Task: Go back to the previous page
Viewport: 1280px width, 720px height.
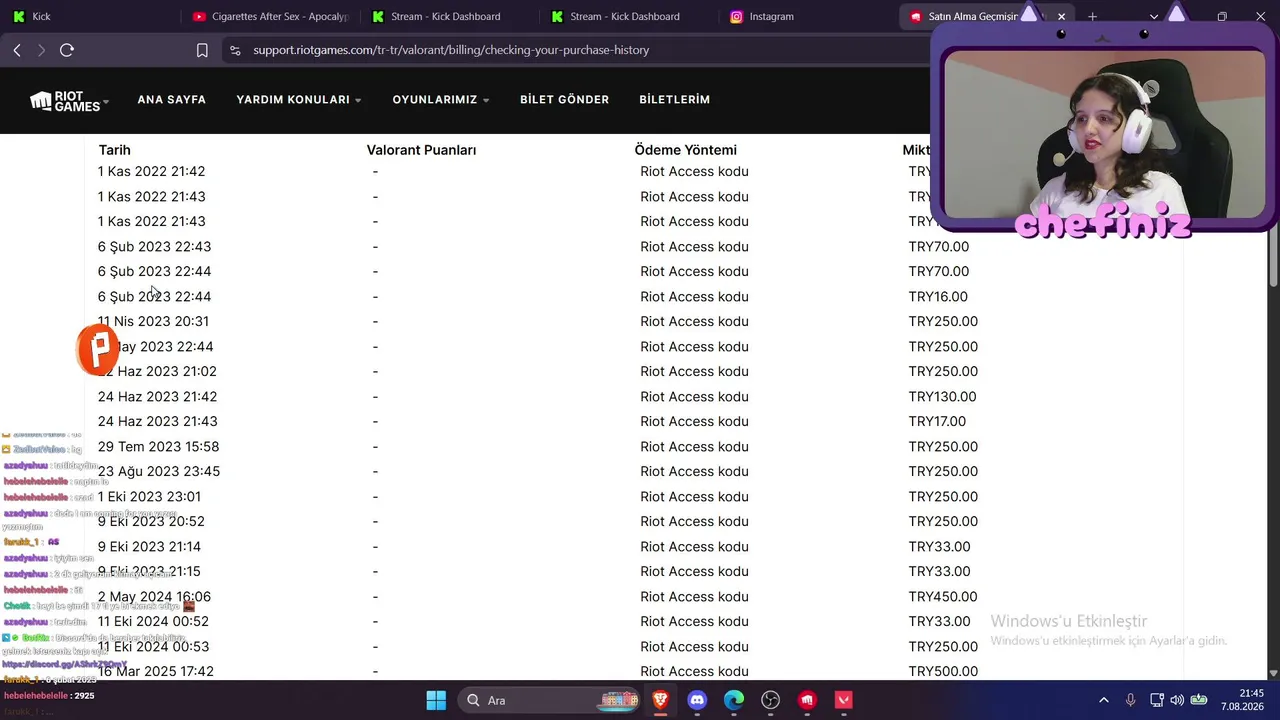Action: click(x=17, y=50)
